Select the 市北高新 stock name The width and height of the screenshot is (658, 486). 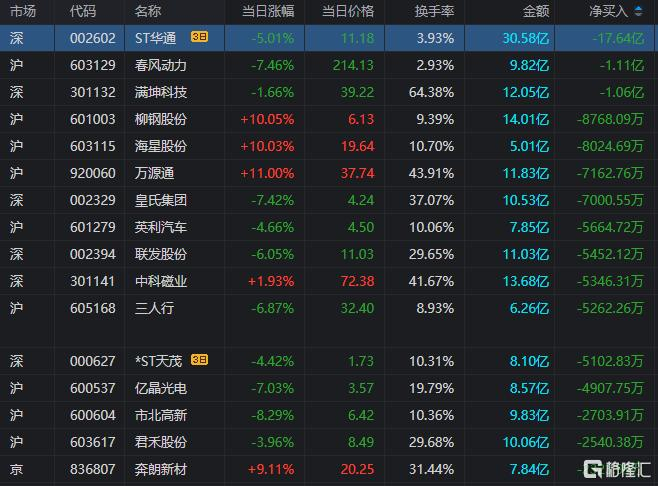pos(161,415)
